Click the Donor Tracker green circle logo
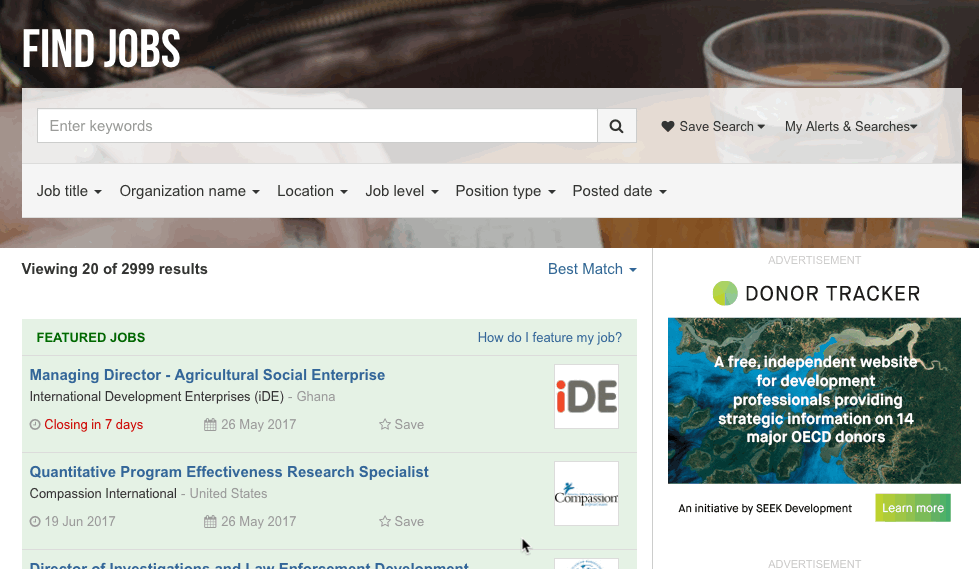Viewport: 979px width, 569px height. (x=725, y=294)
